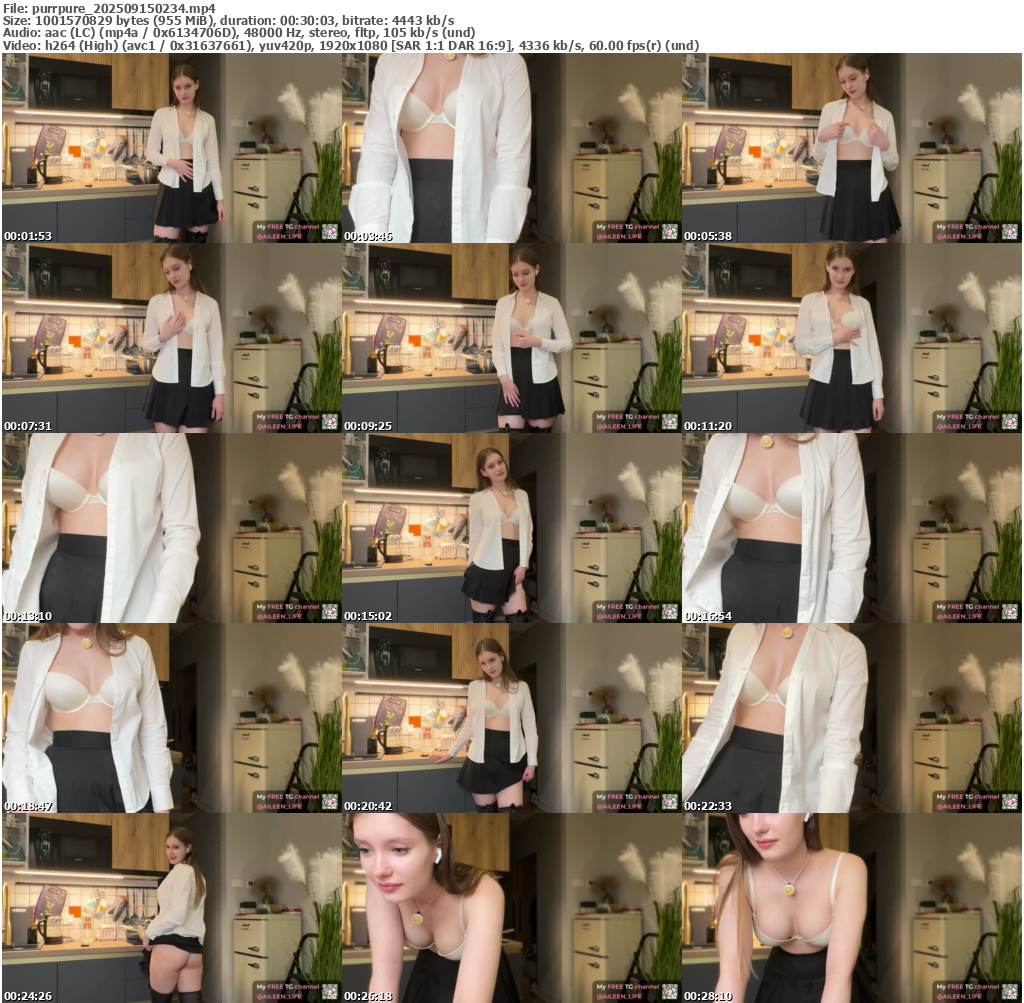Viewport: 1024px width, 1003px height.
Task: Jump to the frame at 00:20:42
Action: (x=511, y=718)
